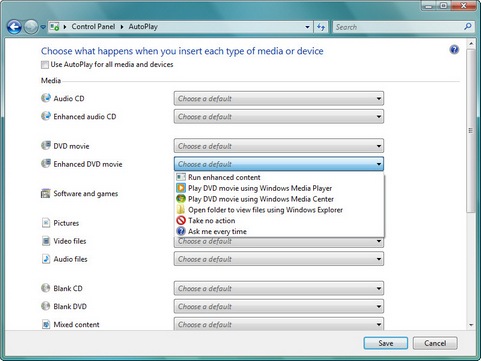Image resolution: width=481 pixels, height=361 pixels.
Task: Select Play DVD movie using Windows Media Center
Action: (x=279, y=199)
